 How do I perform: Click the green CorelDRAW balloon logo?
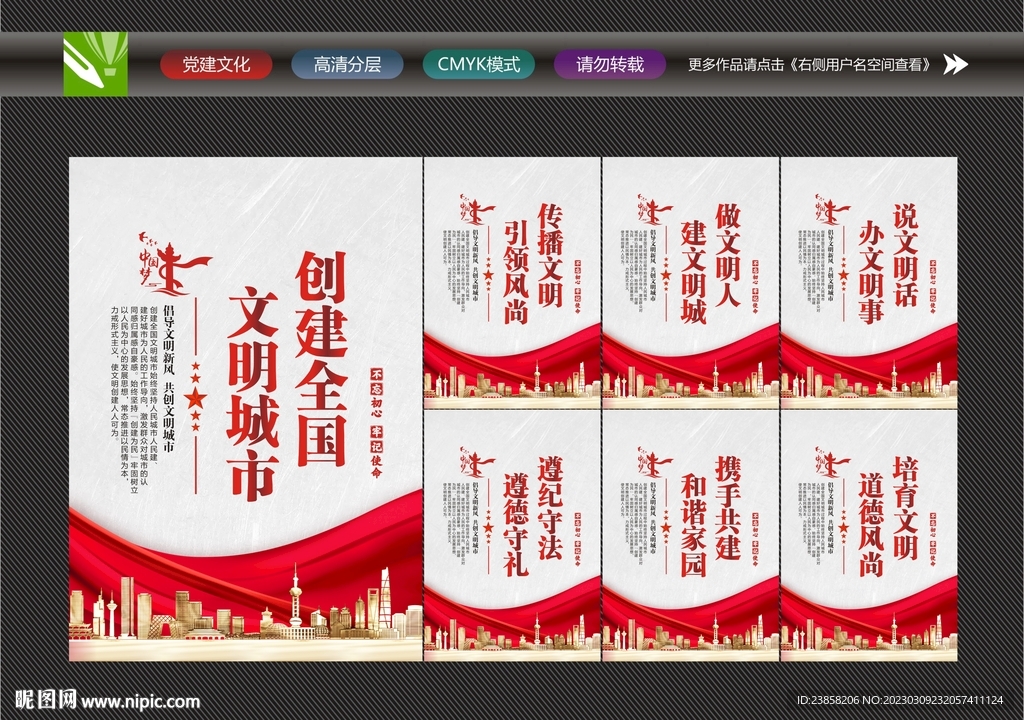(95, 64)
